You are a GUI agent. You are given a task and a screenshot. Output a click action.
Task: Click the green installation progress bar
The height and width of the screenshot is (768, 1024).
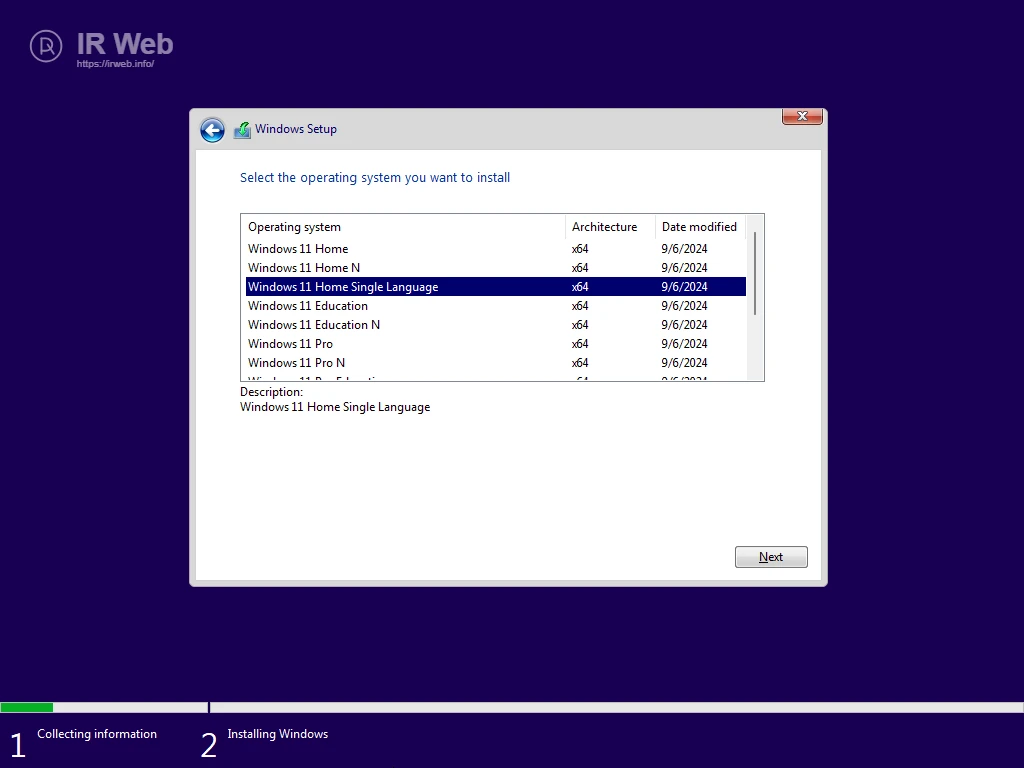pyautogui.click(x=27, y=707)
